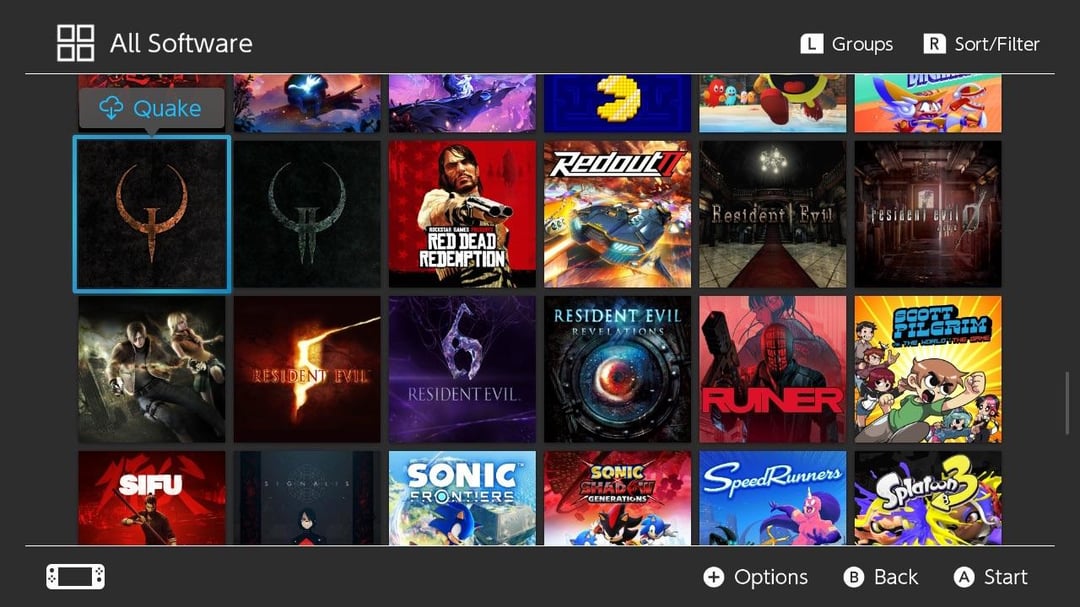Click the Back button

tap(881, 577)
